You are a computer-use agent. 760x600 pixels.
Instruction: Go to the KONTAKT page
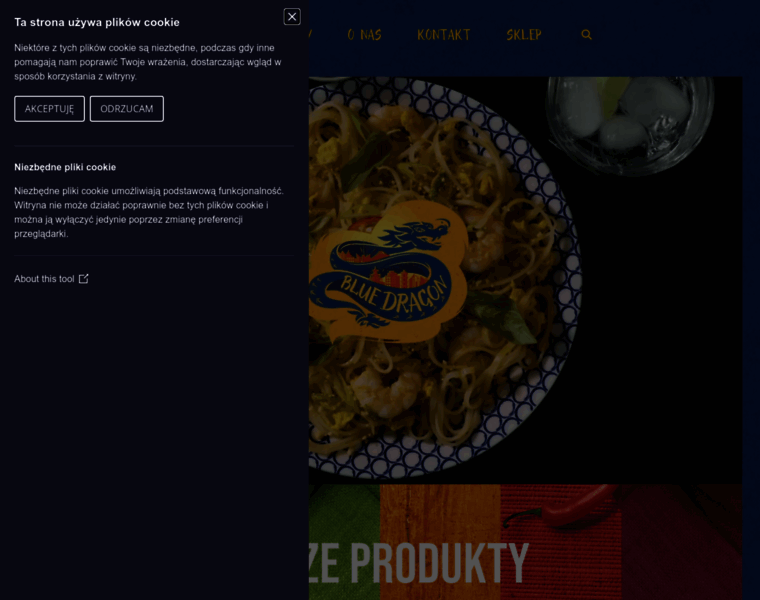point(443,35)
